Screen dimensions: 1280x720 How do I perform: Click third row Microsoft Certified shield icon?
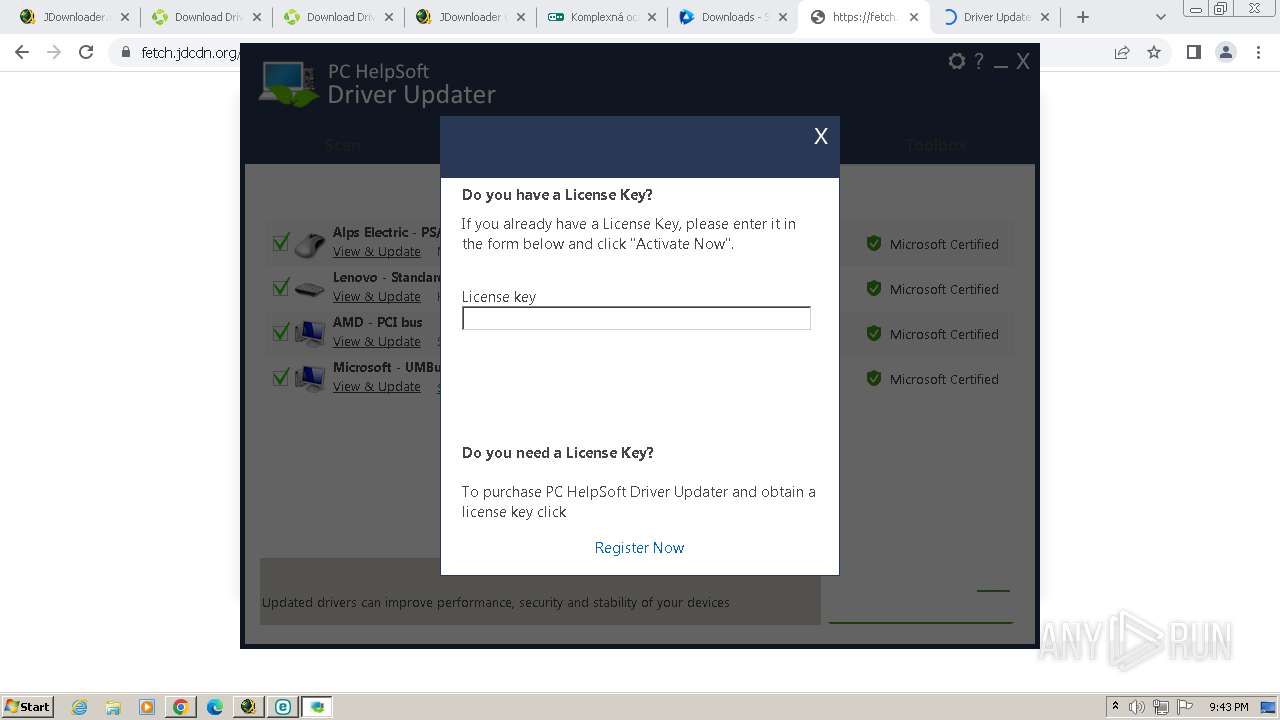[874, 333]
